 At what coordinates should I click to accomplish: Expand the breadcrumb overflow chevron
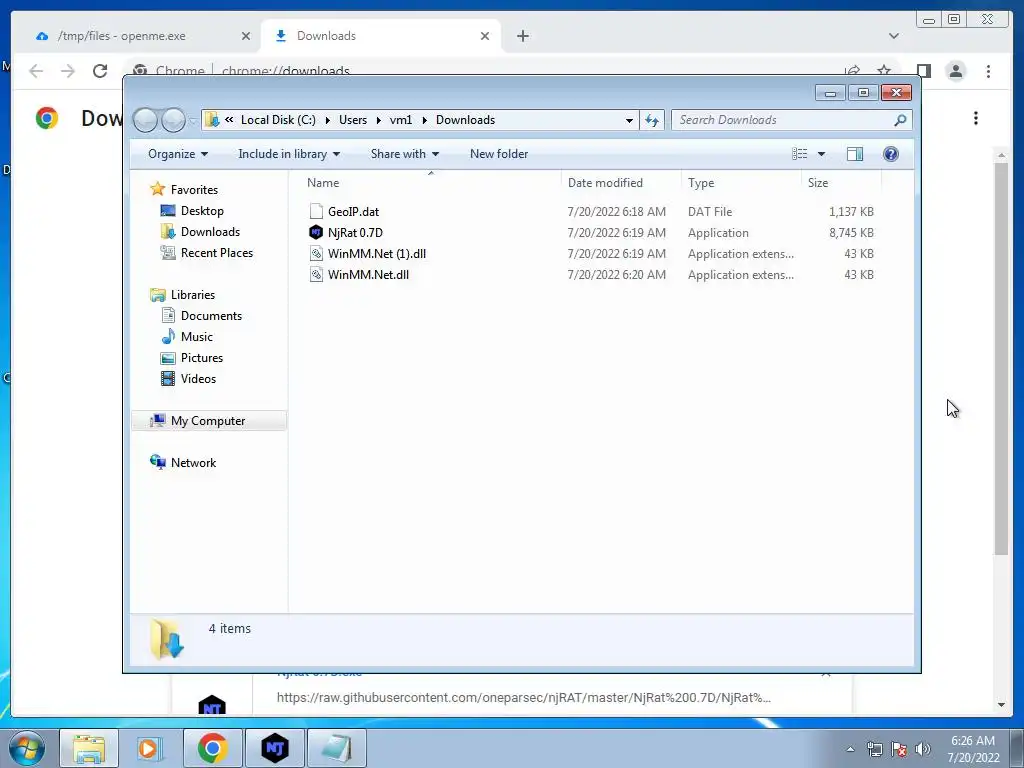229,120
